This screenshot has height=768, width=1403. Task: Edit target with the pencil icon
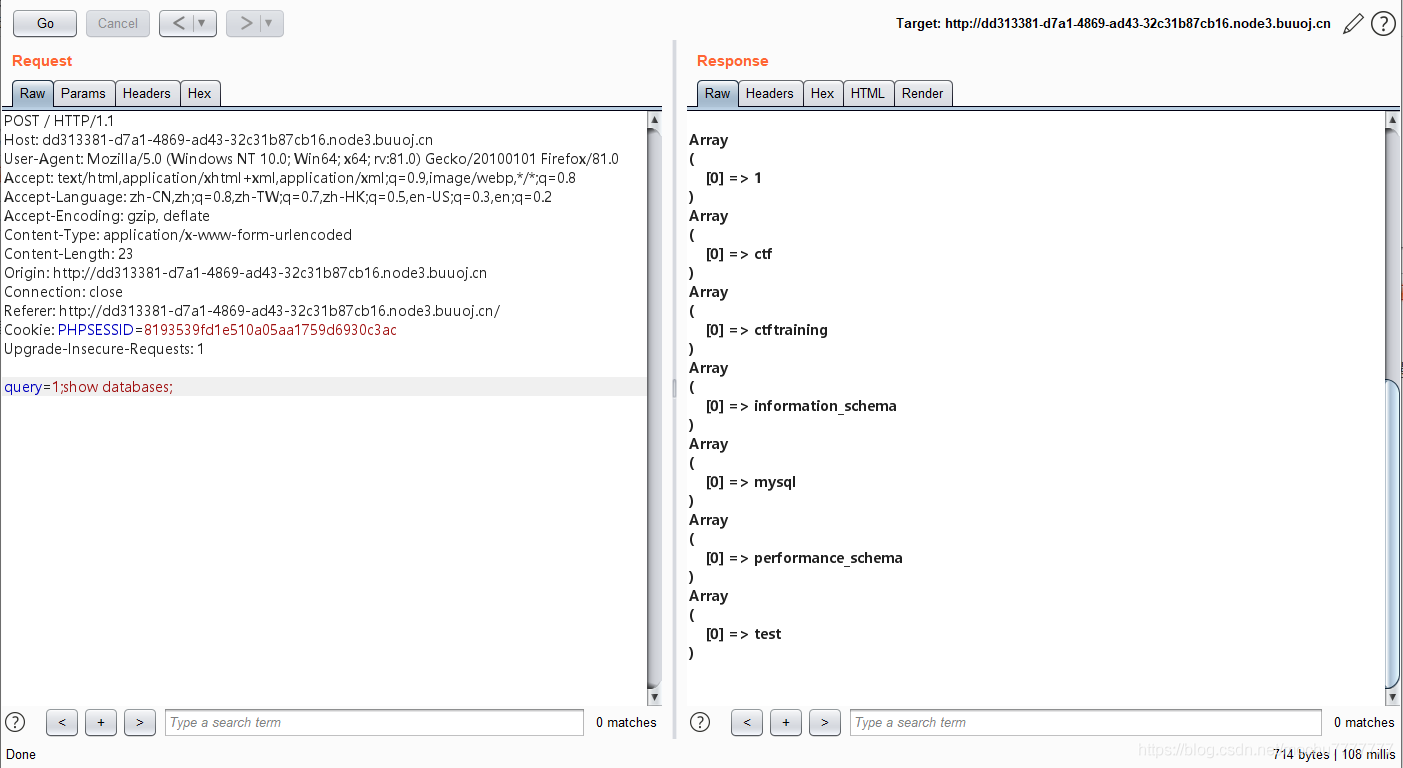pos(1352,23)
